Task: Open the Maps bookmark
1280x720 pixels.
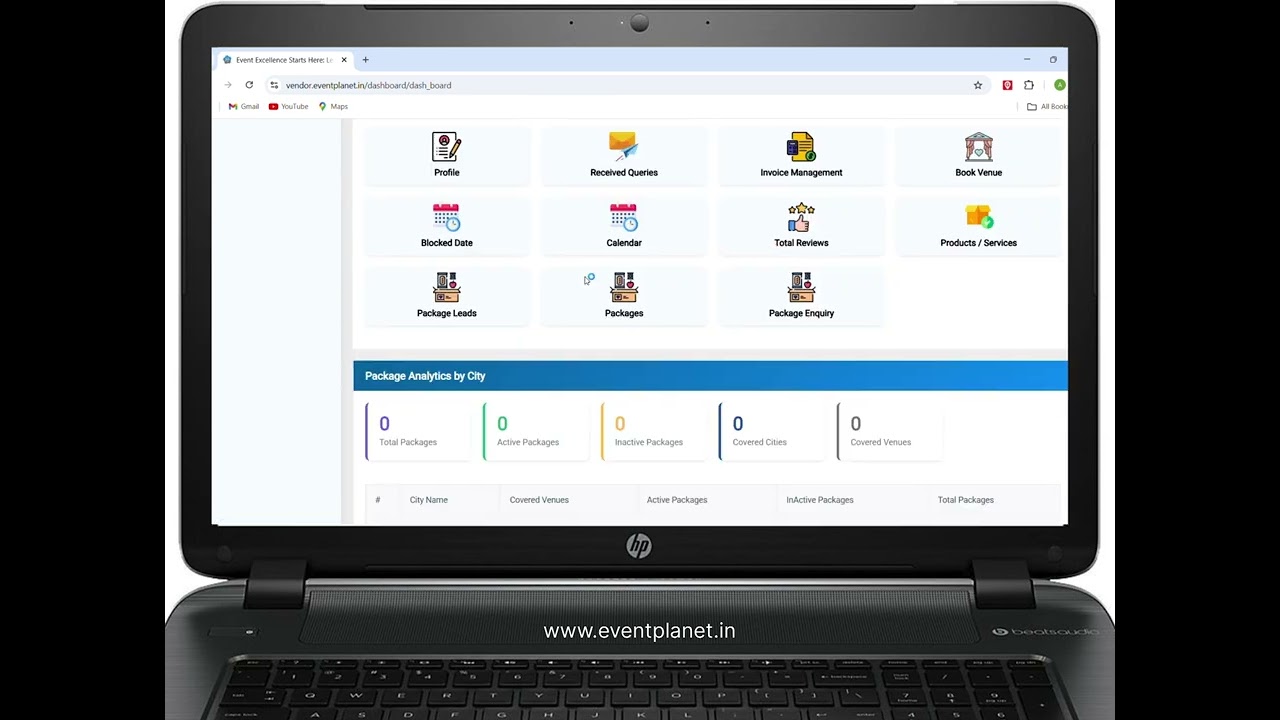Action: click(x=333, y=106)
